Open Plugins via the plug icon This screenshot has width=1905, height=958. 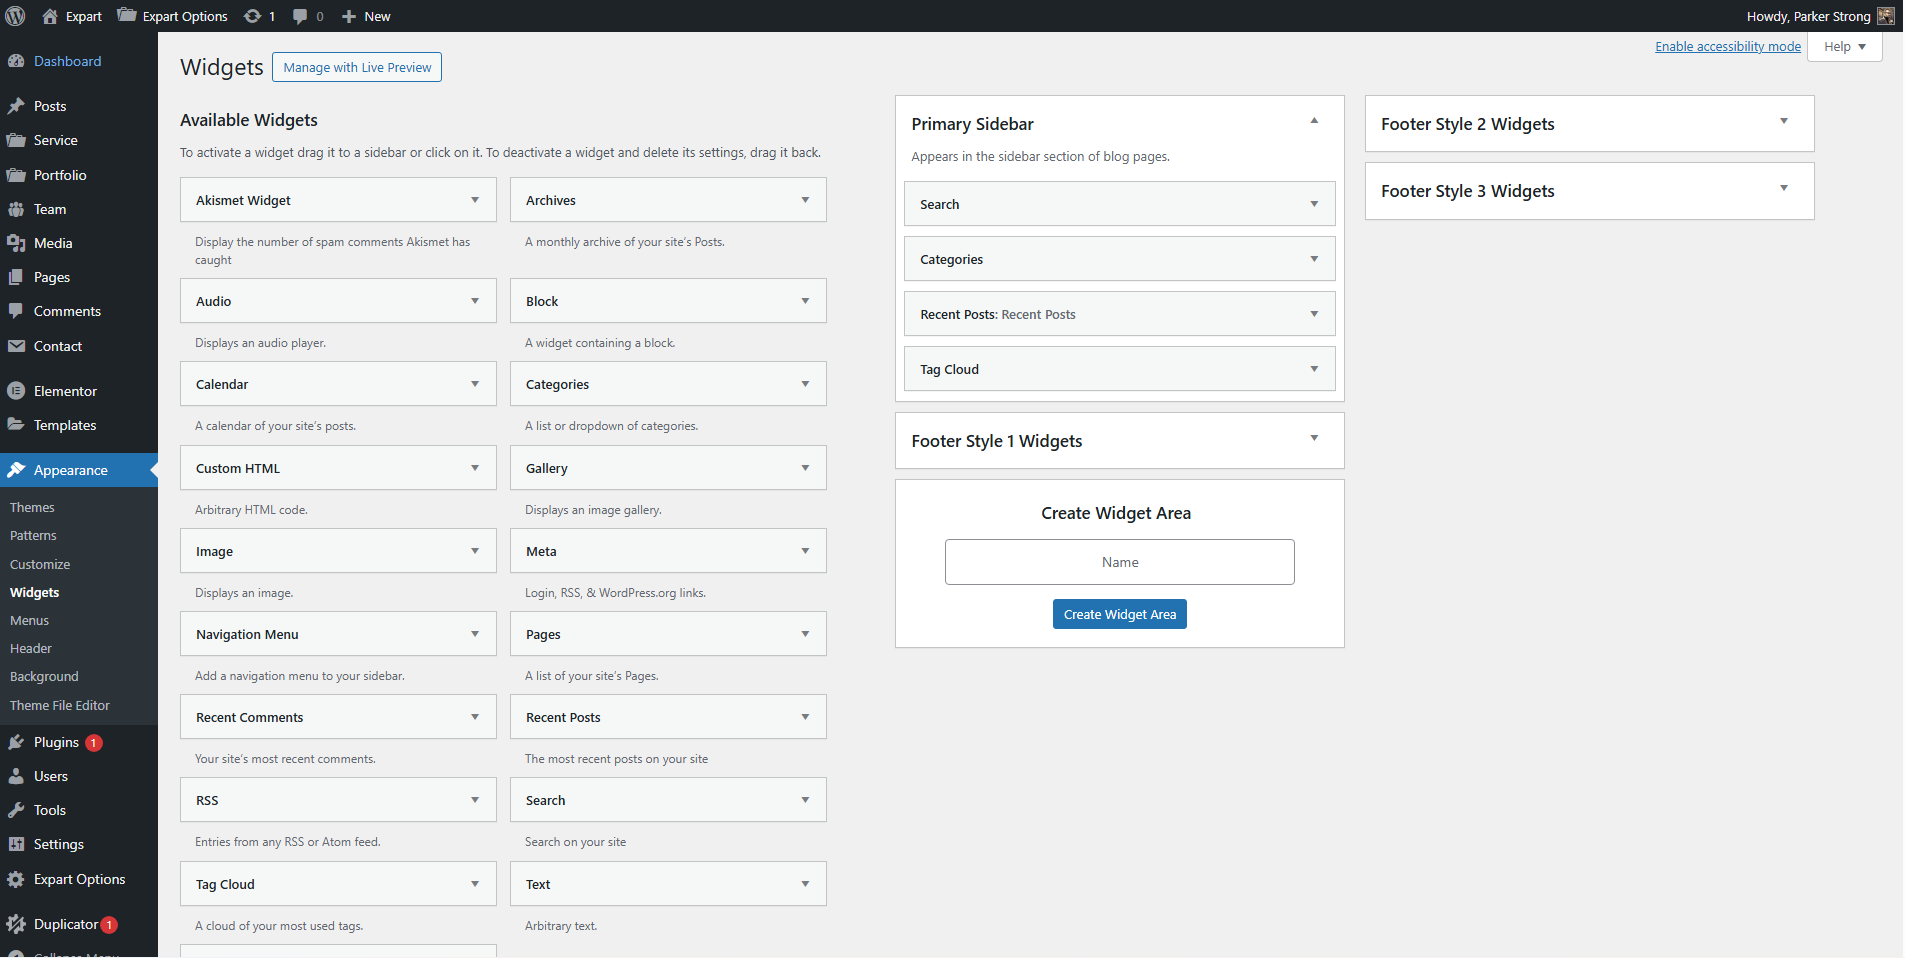tap(16, 743)
